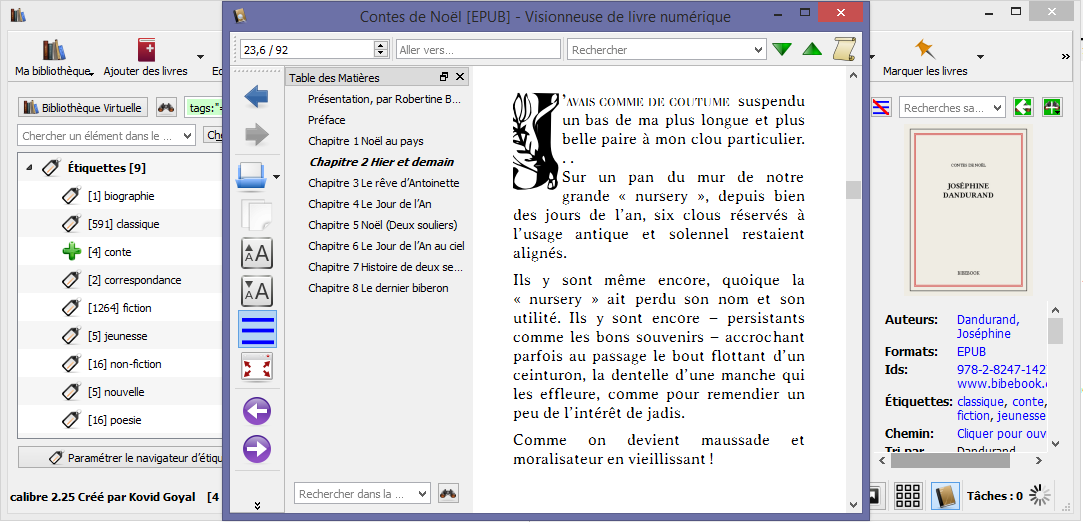1083x522 pixels.
Task: Click the Ma bibliothèque bookshelf icon
Action: tap(54, 50)
